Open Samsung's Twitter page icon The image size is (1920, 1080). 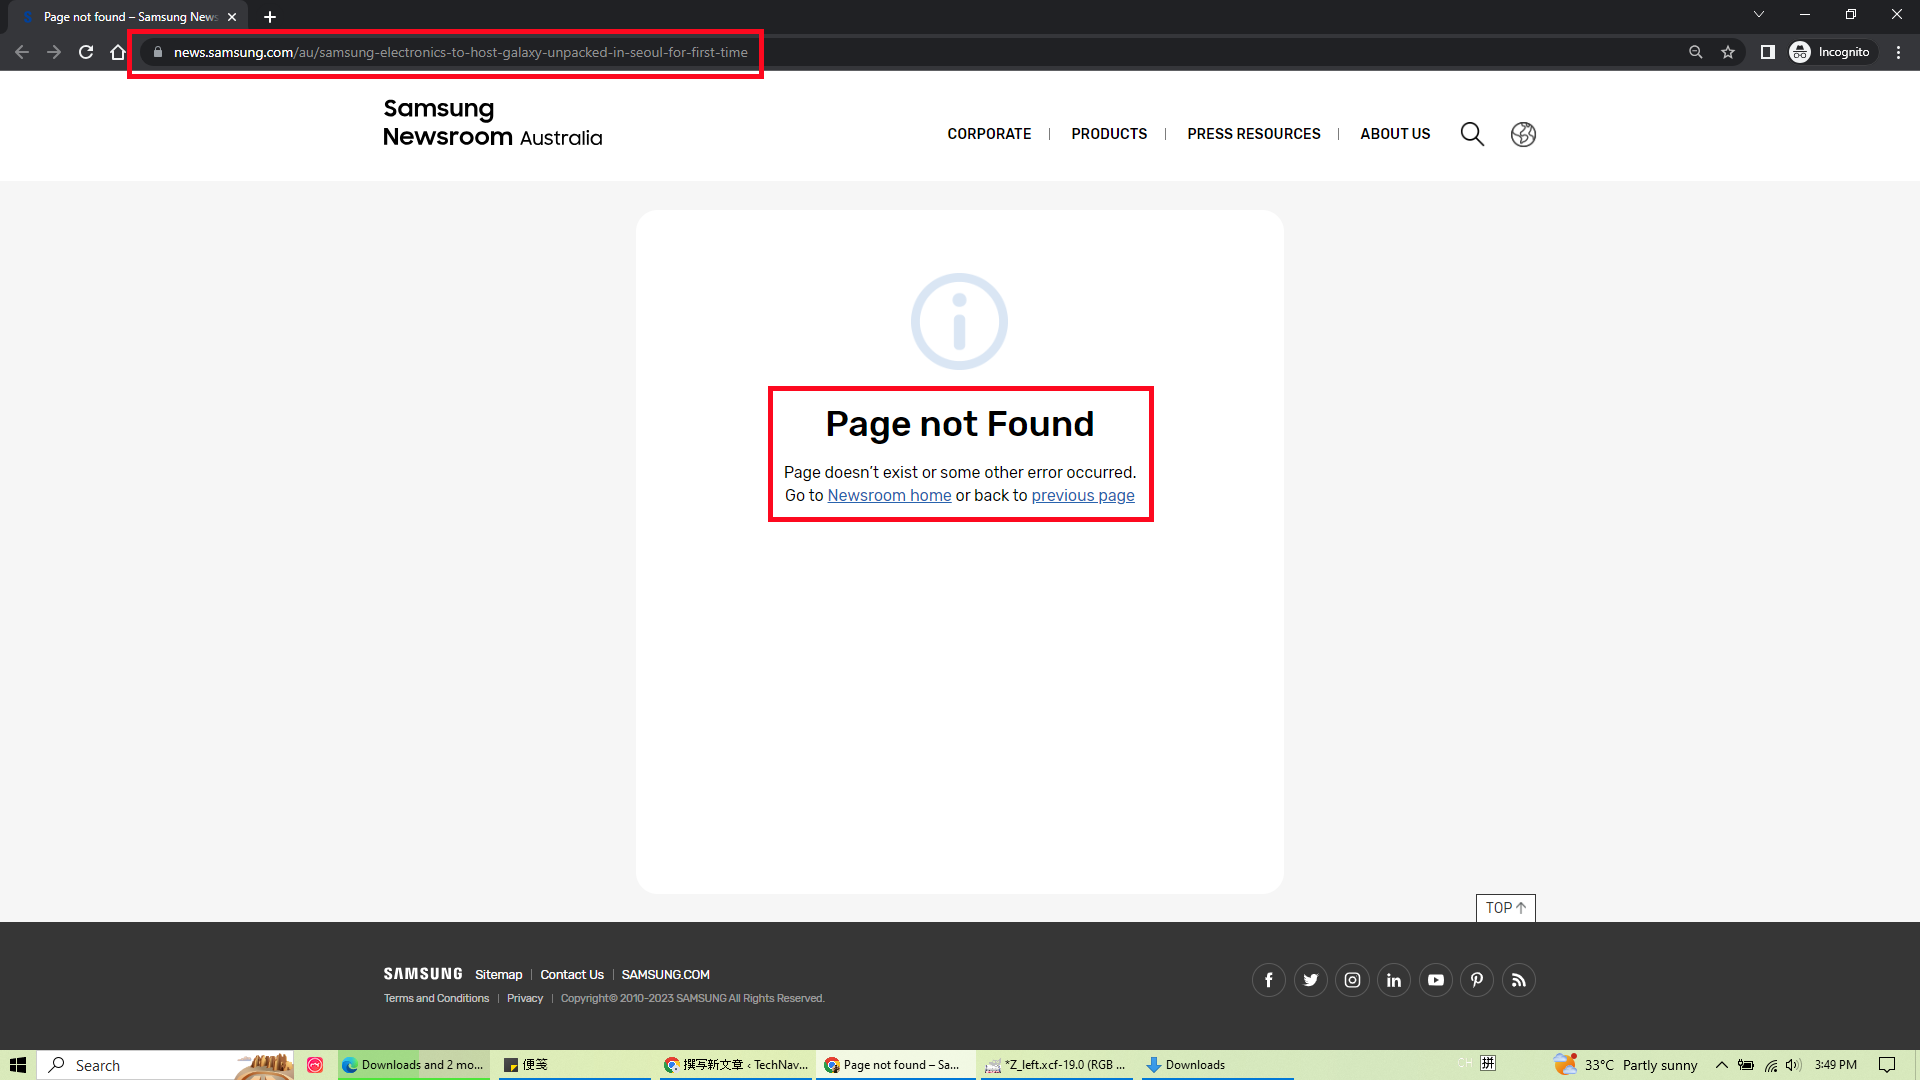(1310, 980)
